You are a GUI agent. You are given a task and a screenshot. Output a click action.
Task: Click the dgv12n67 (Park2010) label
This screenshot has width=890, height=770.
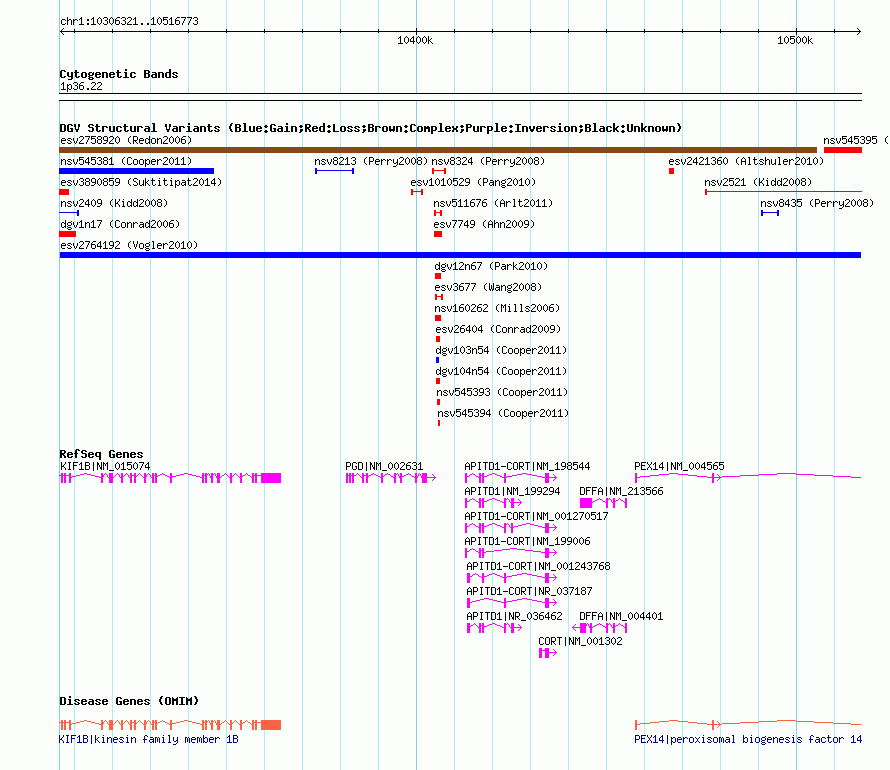click(x=491, y=266)
